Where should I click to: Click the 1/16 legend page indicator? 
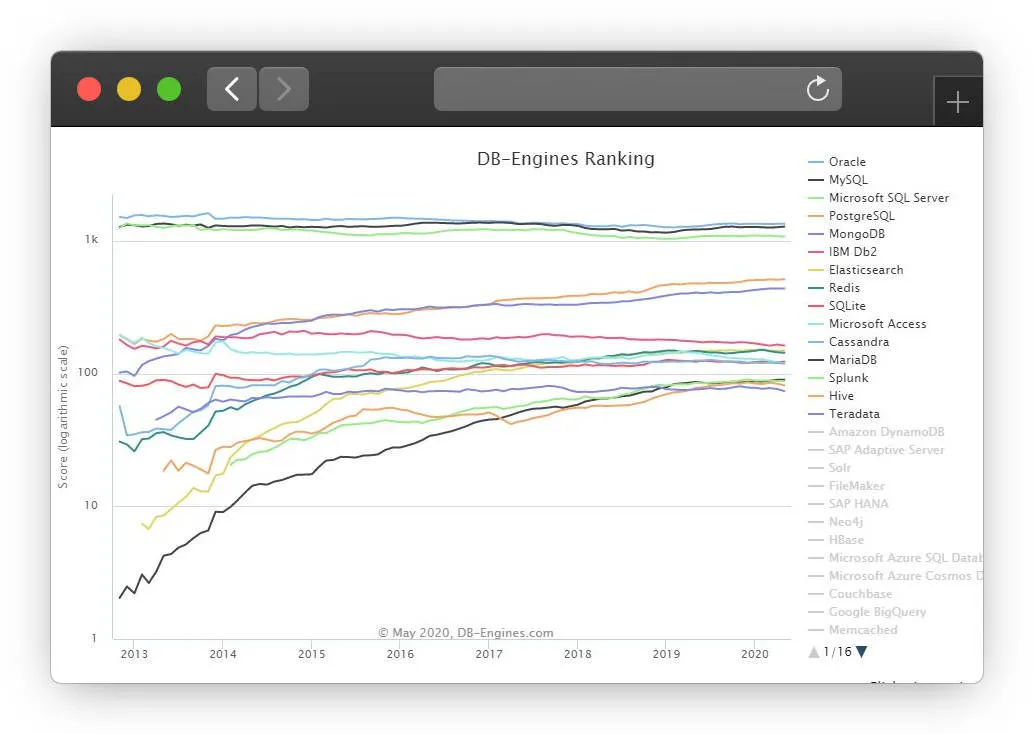tap(837, 652)
